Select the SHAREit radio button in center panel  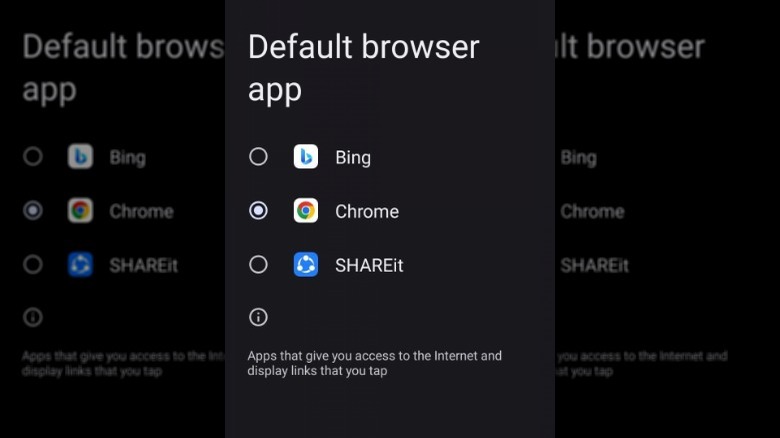[258, 265]
